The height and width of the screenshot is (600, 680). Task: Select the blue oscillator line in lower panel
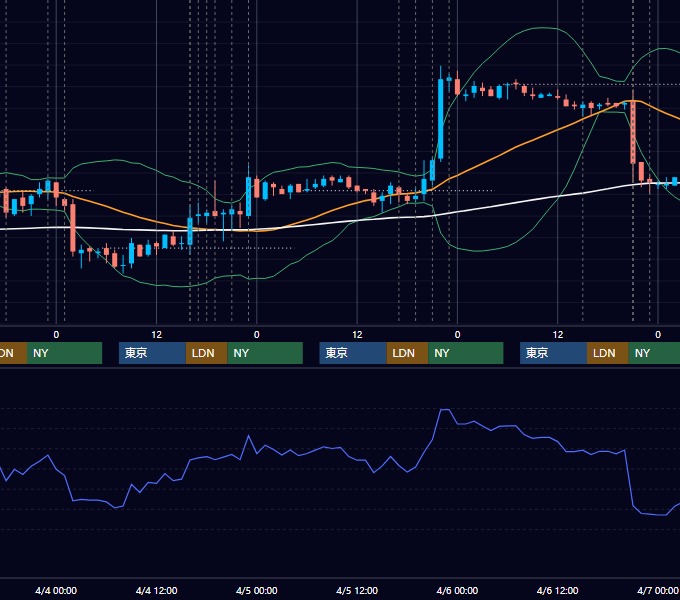[338, 448]
